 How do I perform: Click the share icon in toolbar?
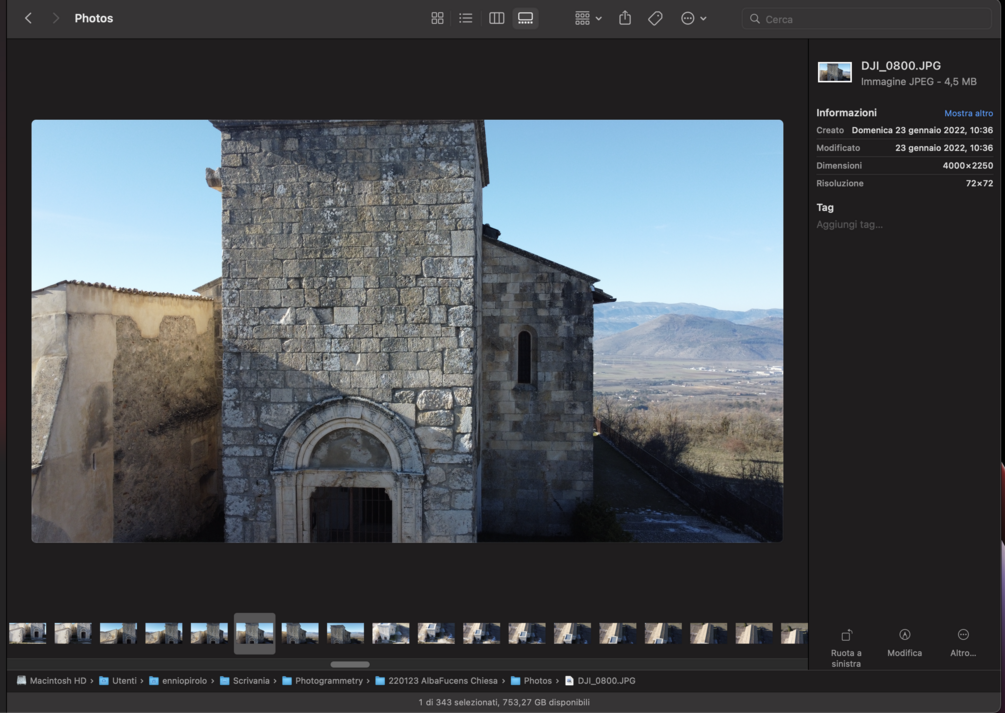(625, 19)
